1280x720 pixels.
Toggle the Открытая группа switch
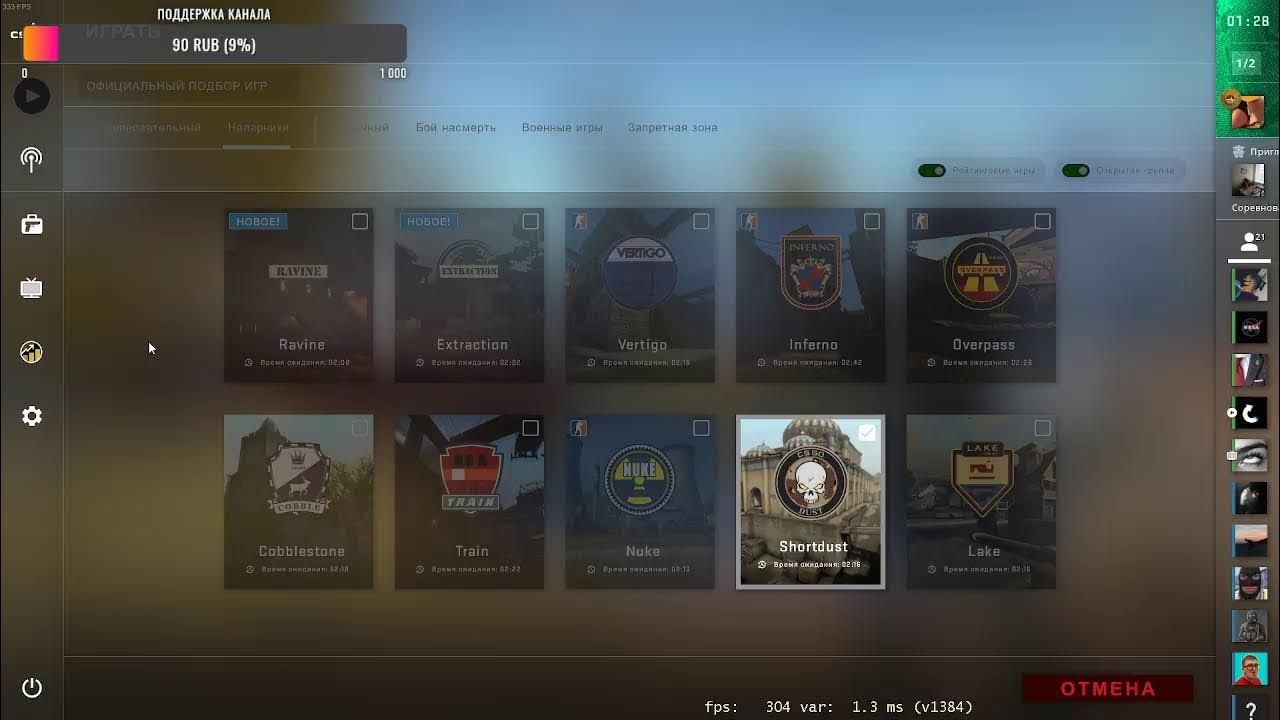(x=1076, y=171)
